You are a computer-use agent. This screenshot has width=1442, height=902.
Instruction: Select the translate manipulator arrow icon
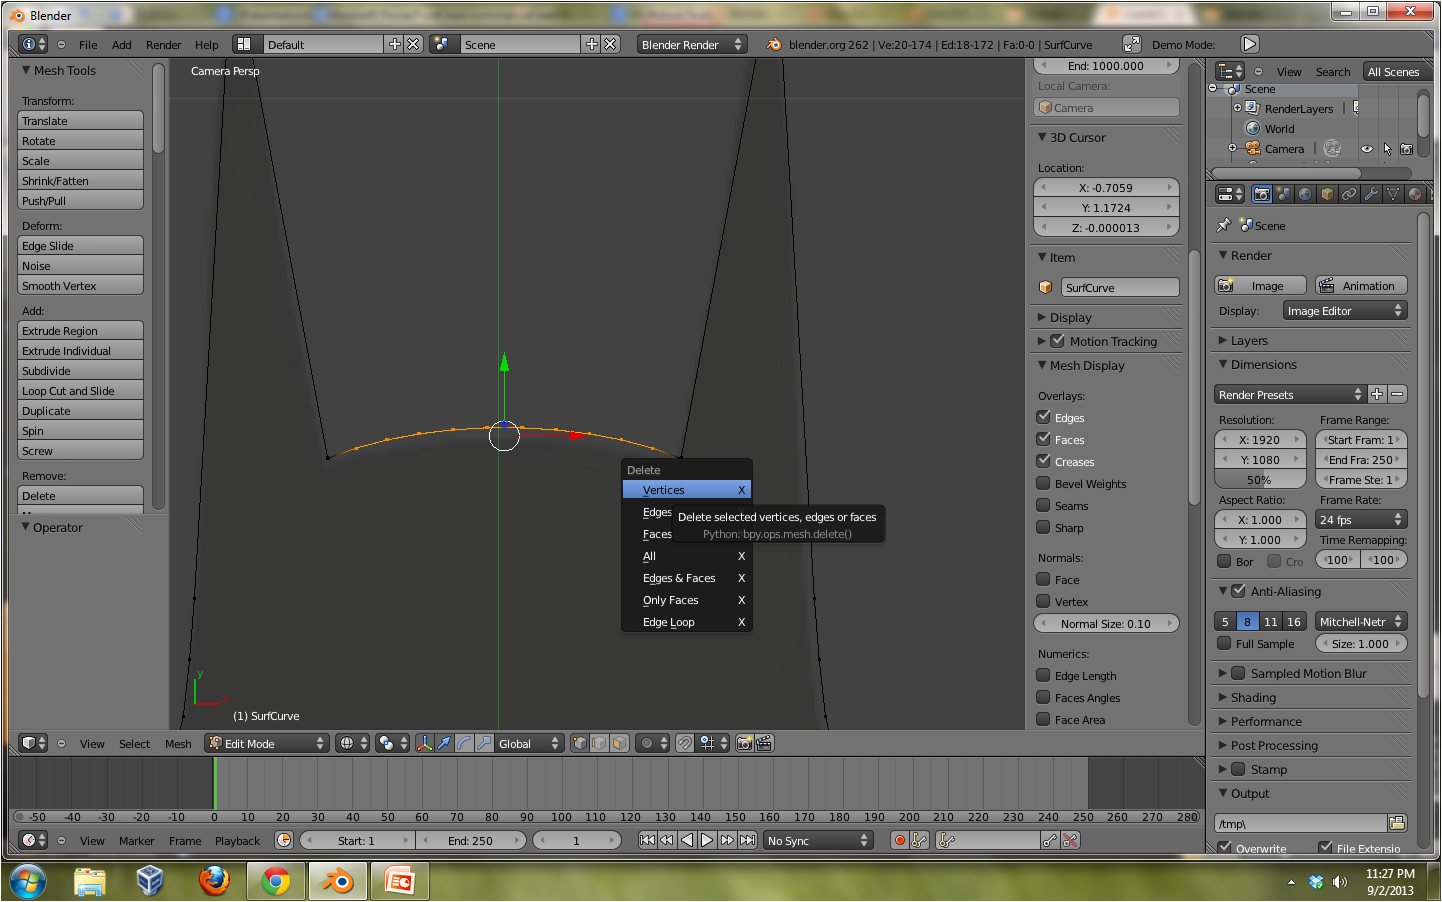(x=444, y=743)
